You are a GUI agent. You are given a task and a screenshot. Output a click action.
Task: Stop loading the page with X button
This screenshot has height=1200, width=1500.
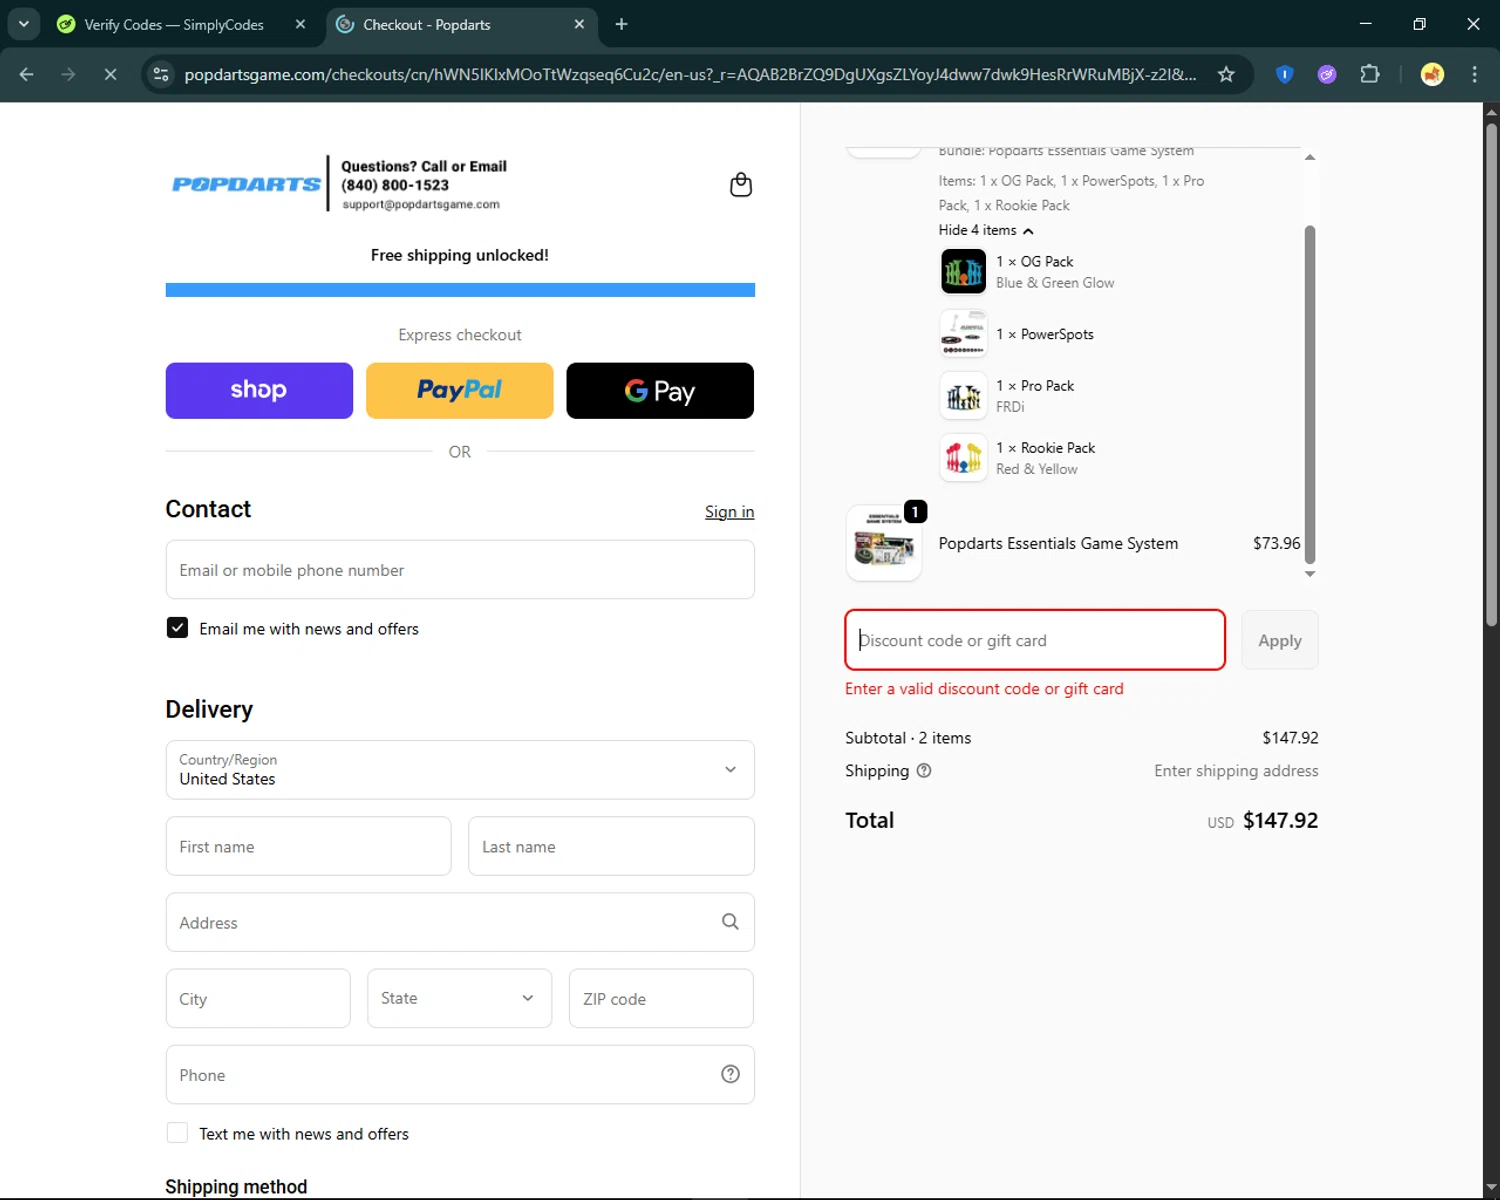coord(110,74)
